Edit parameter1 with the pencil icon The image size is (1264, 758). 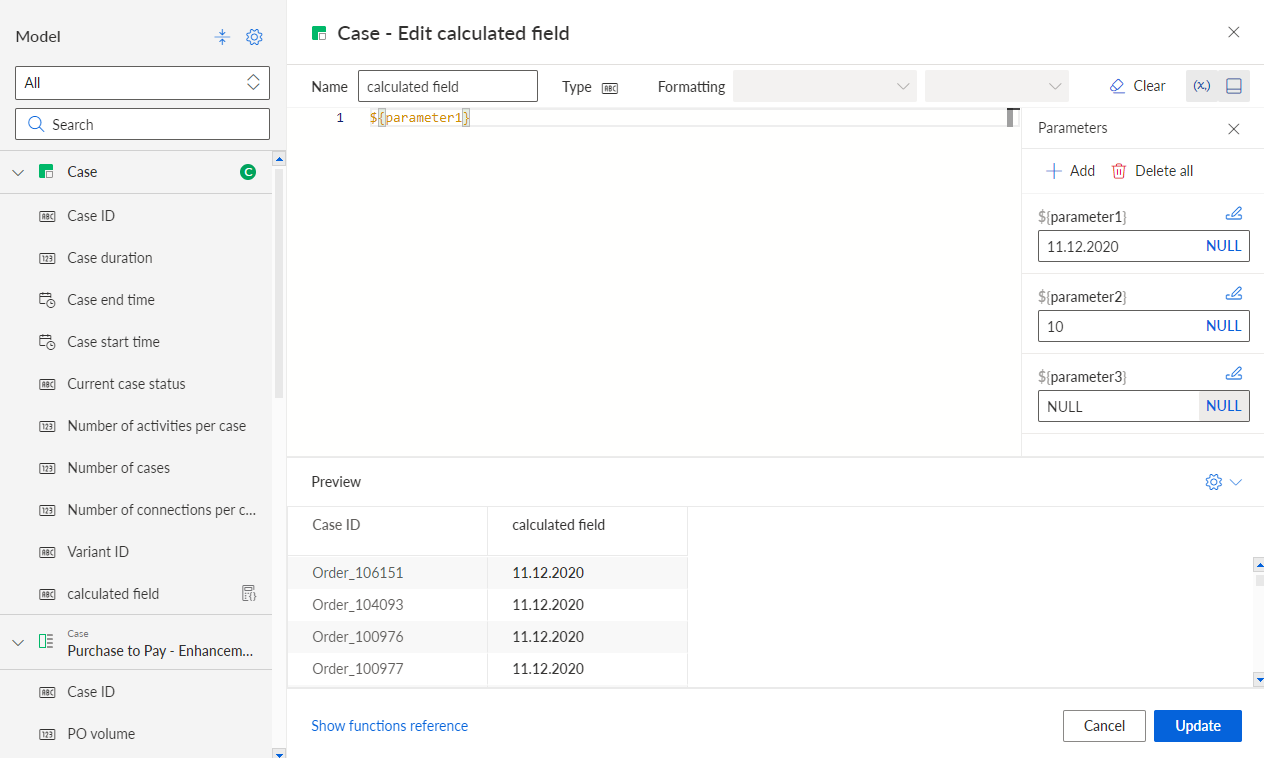[1234, 213]
